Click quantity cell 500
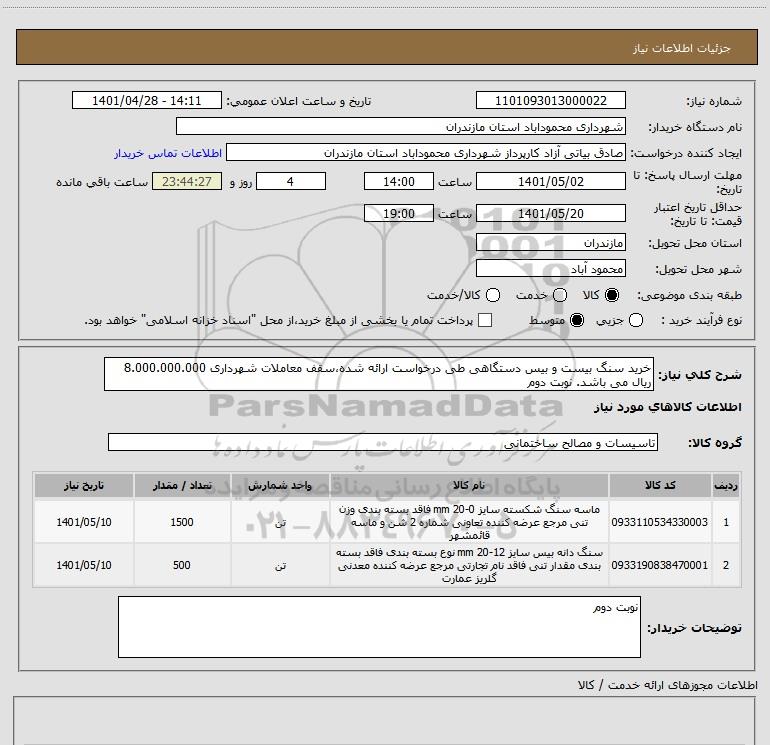This screenshot has width=770, height=745. [x=182, y=565]
